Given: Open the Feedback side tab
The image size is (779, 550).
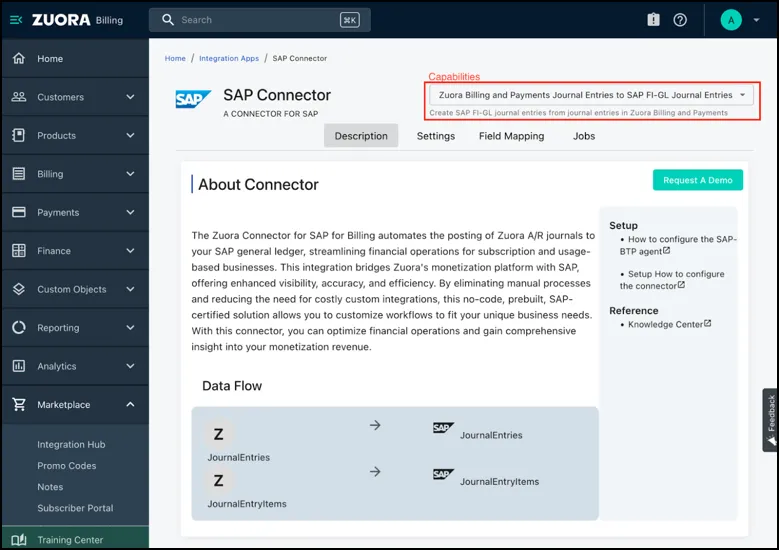Looking at the screenshot, I should tap(770, 420).
